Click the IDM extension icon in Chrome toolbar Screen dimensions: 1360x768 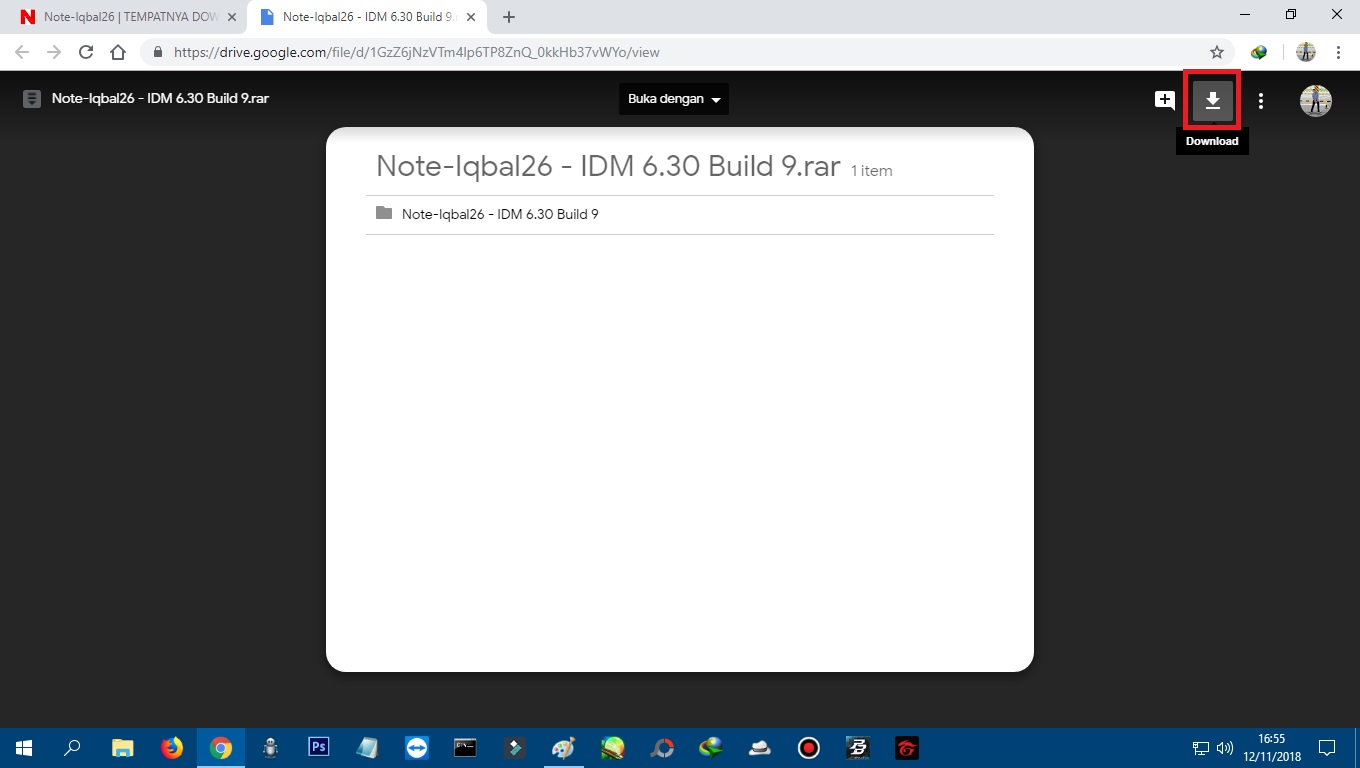point(1259,52)
